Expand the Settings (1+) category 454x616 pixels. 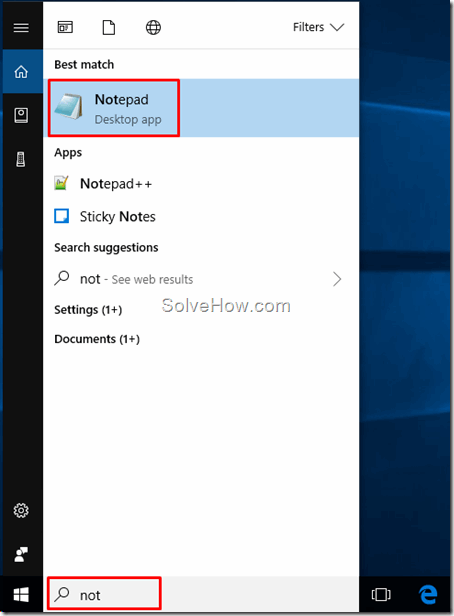pos(88,310)
